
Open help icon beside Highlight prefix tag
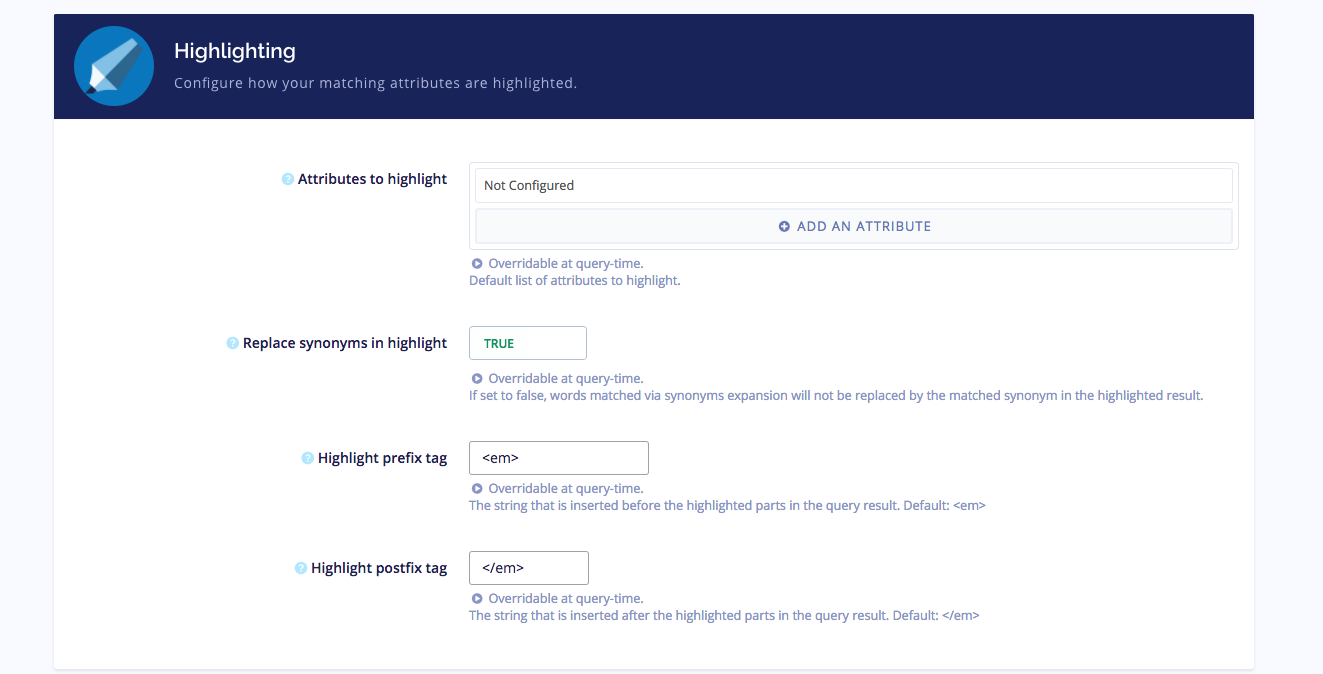(x=308, y=458)
